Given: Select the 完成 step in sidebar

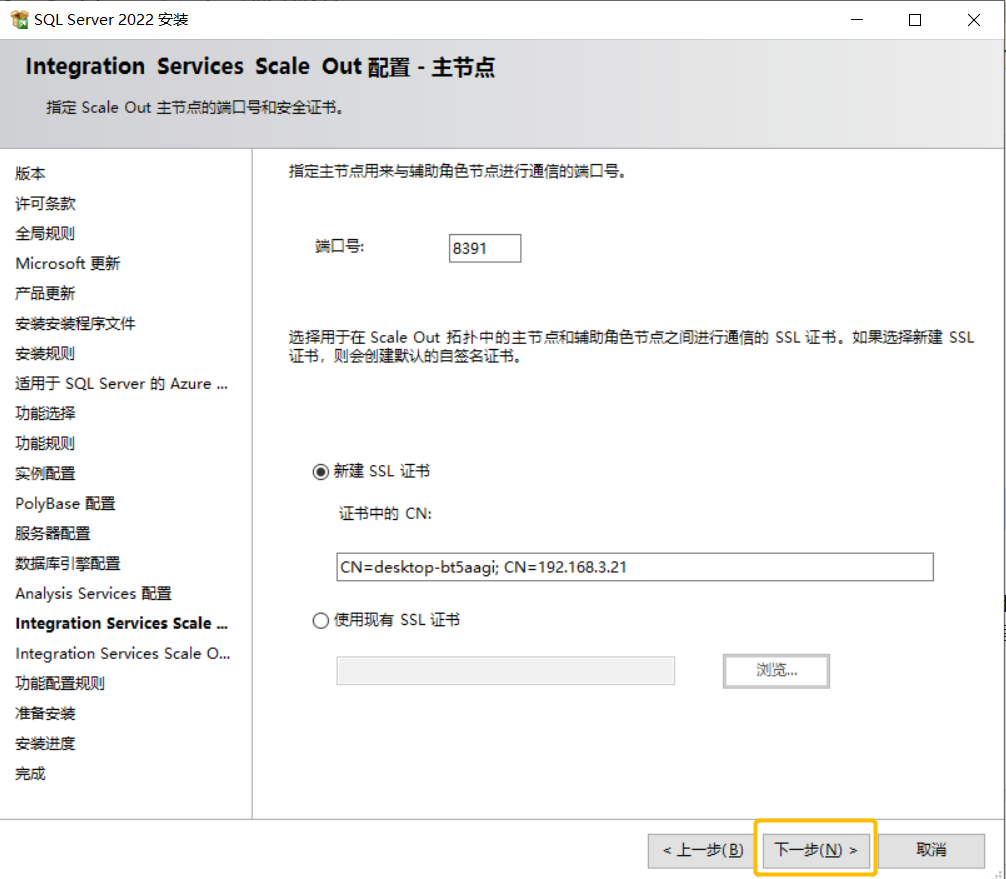Looking at the screenshot, I should [30, 774].
